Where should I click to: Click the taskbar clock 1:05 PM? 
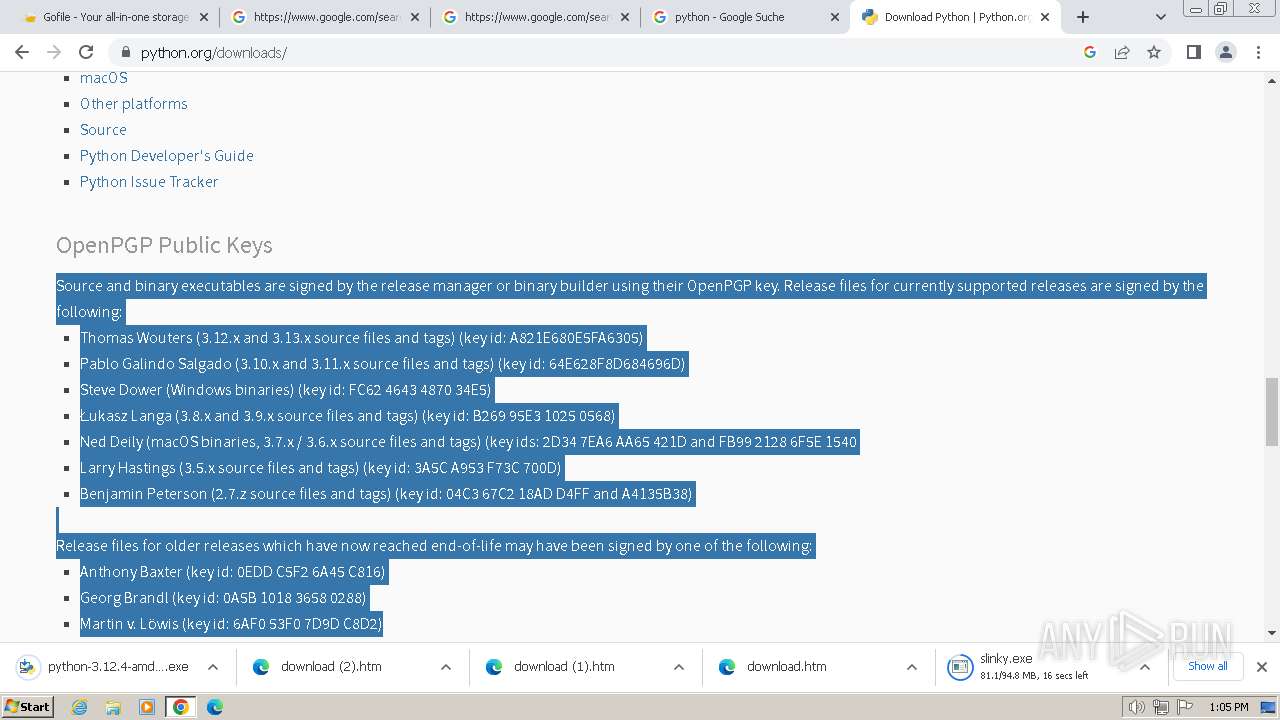click(x=1229, y=707)
